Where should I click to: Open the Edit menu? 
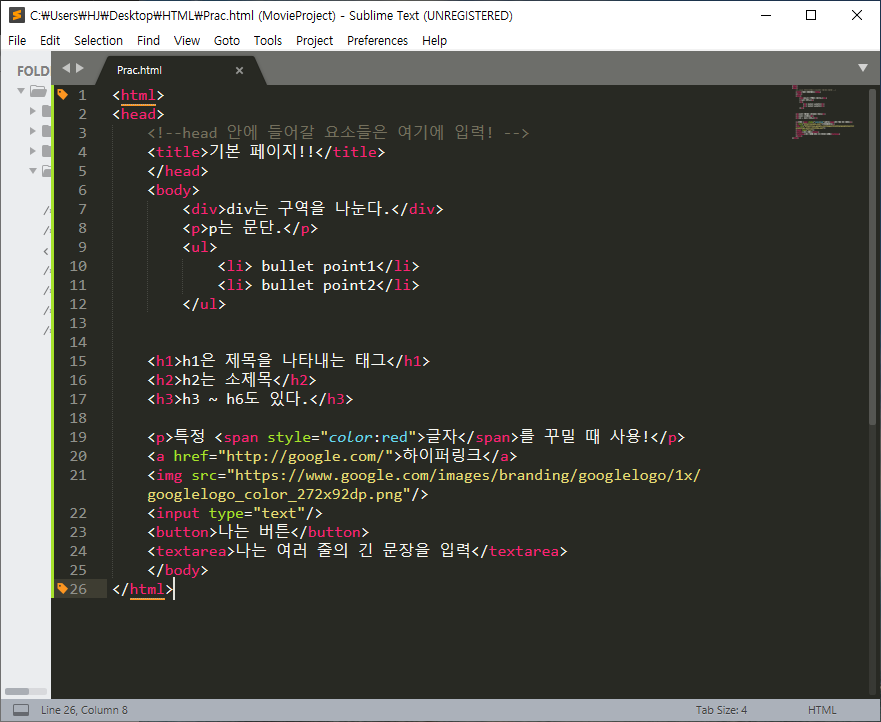point(50,40)
